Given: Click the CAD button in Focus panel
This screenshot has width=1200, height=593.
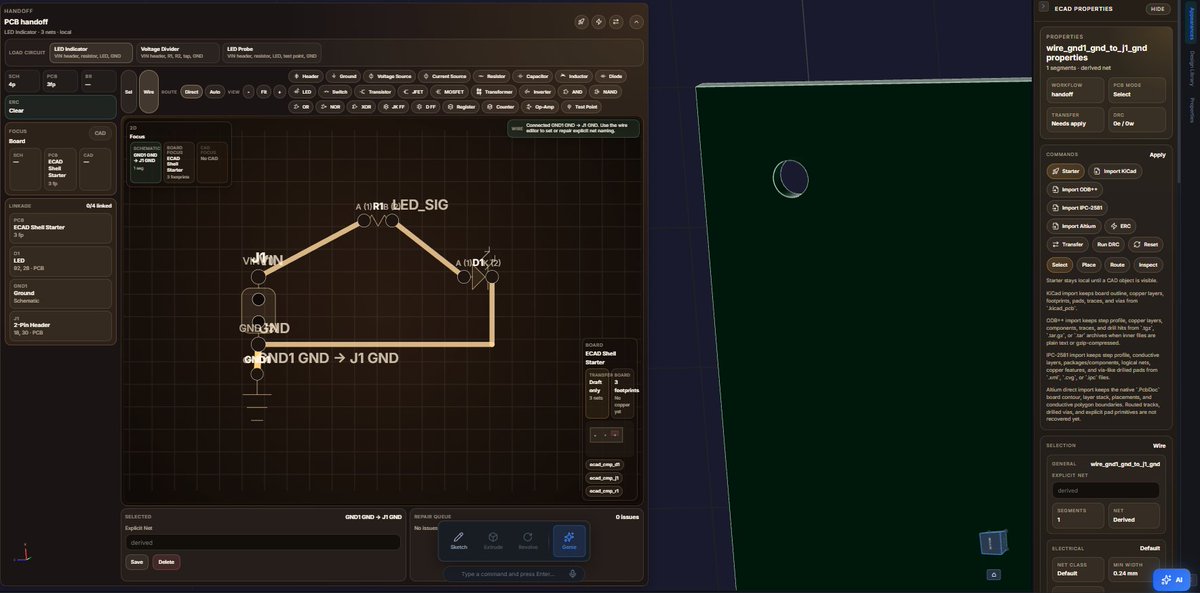Looking at the screenshot, I should (x=100, y=132).
